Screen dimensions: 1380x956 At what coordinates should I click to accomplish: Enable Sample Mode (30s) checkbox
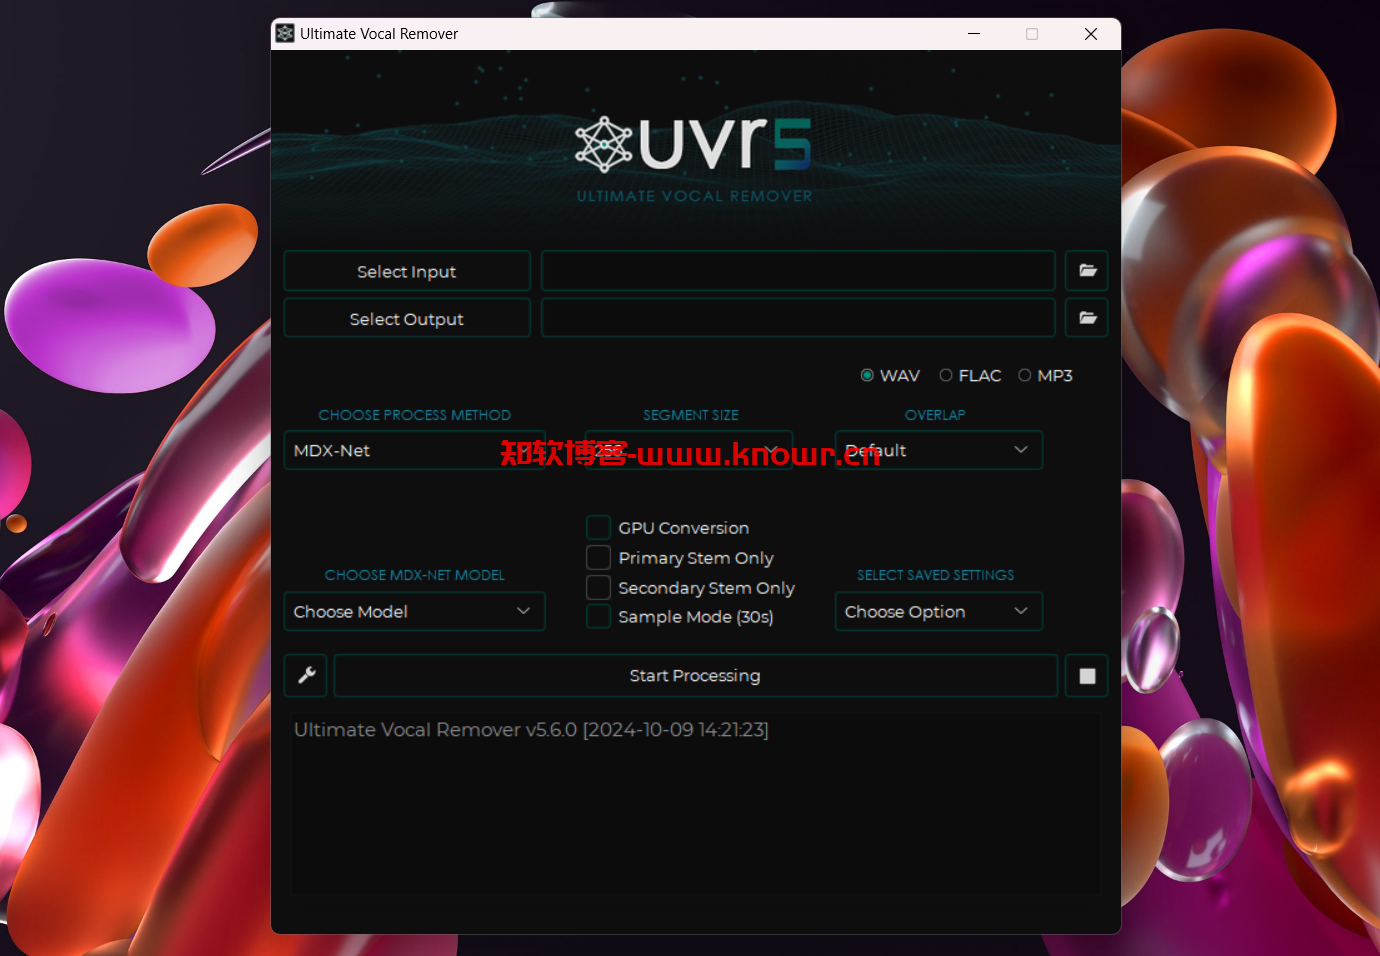tap(598, 616)
